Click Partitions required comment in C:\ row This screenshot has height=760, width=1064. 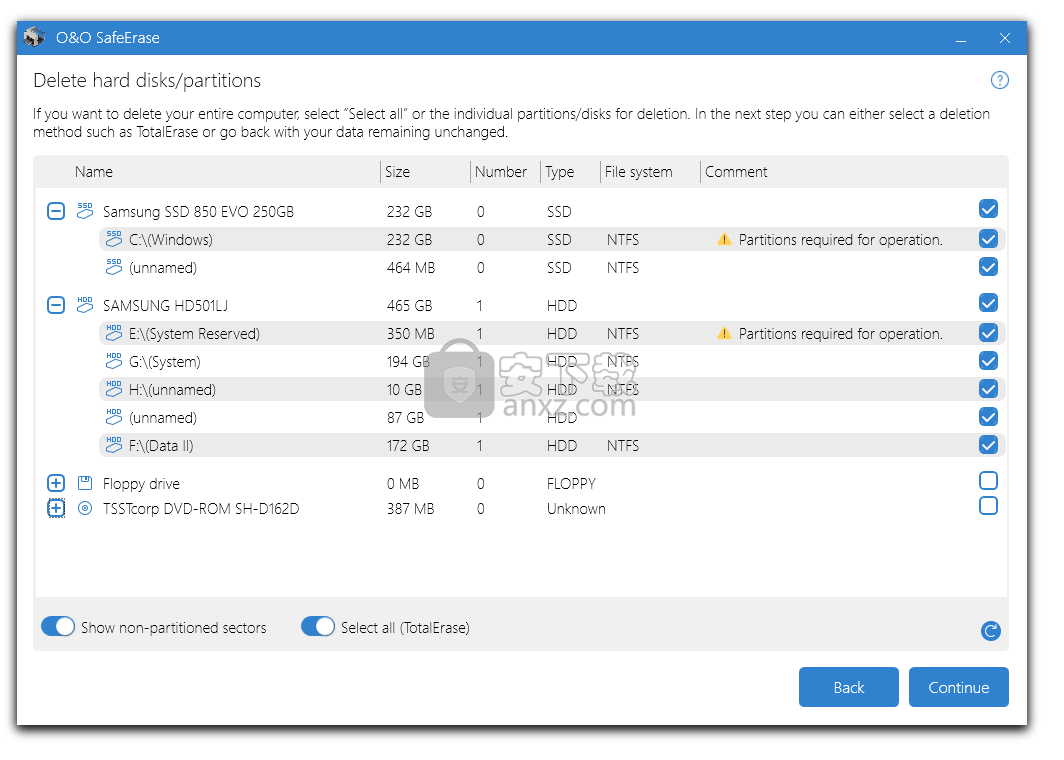click(x=841, y=240)
